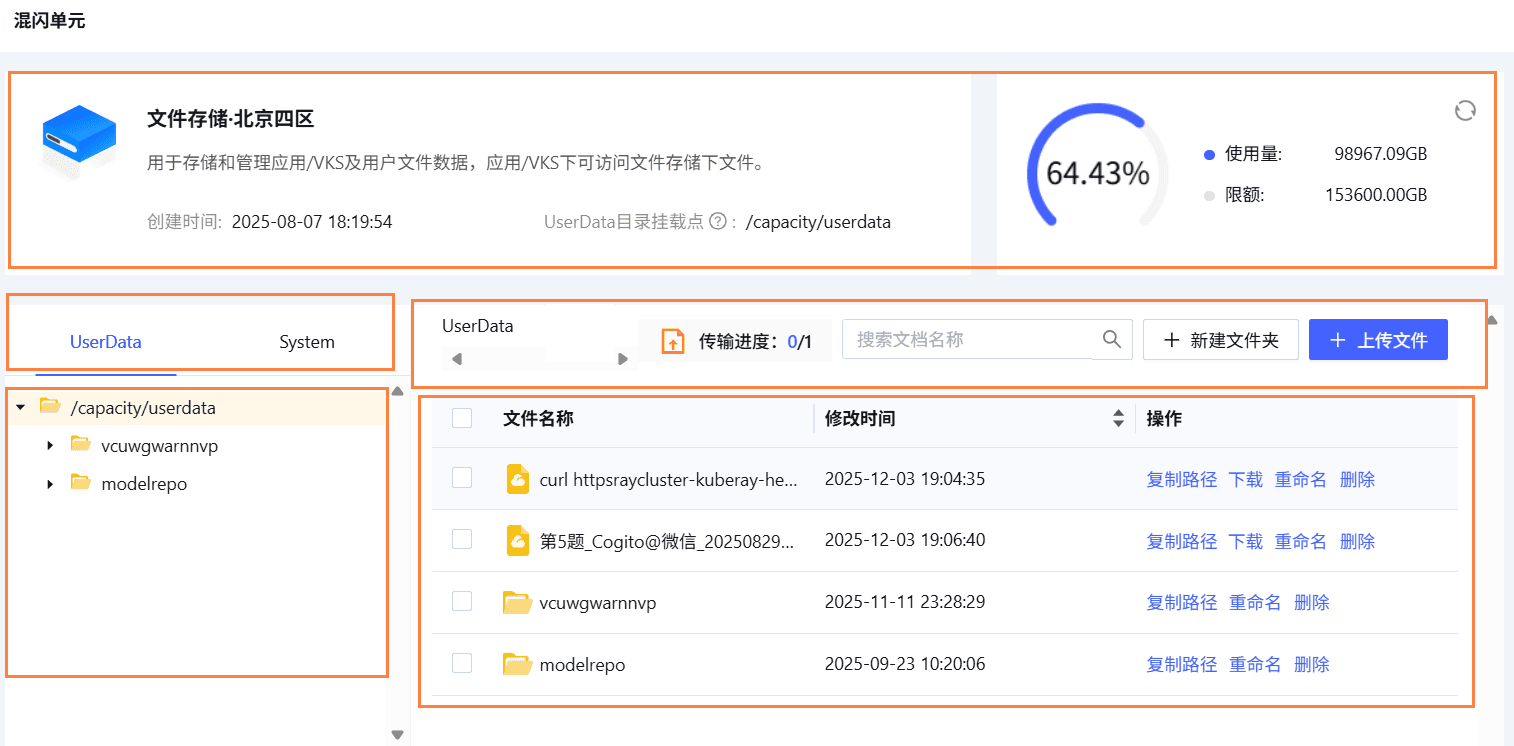
Task: Delete the vcuwgwarnnvp folder
Action: click(x=1312, y=603)
